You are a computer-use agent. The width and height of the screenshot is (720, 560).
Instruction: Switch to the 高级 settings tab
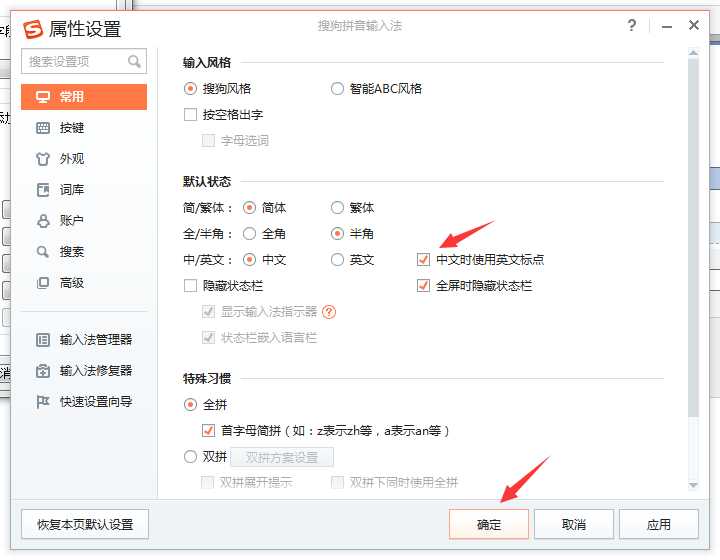pyautogui.click(x=84, y=283)
